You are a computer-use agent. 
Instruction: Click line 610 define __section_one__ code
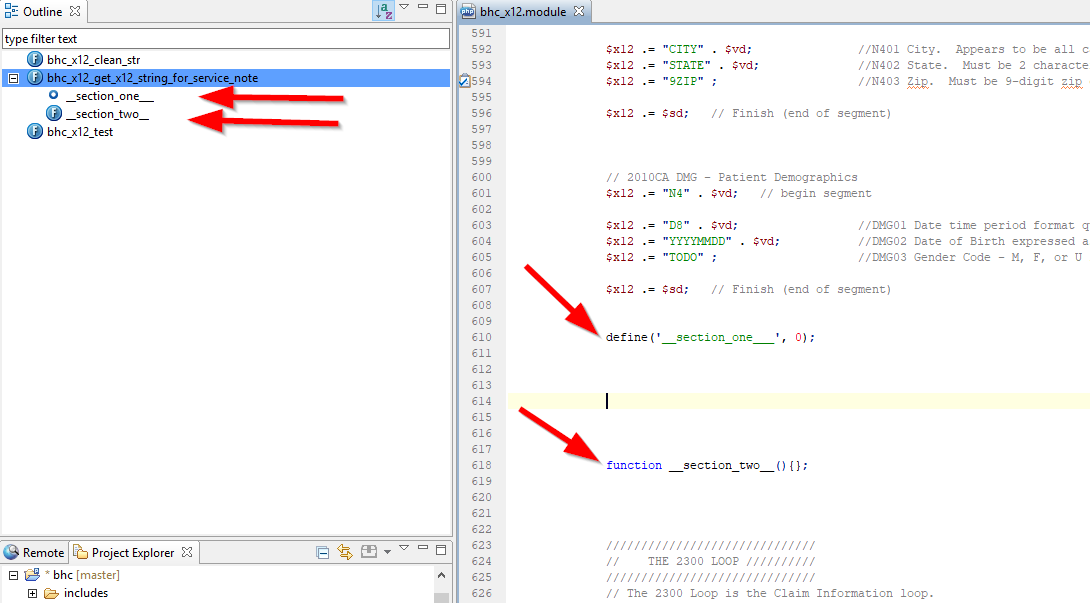[710, 337]
